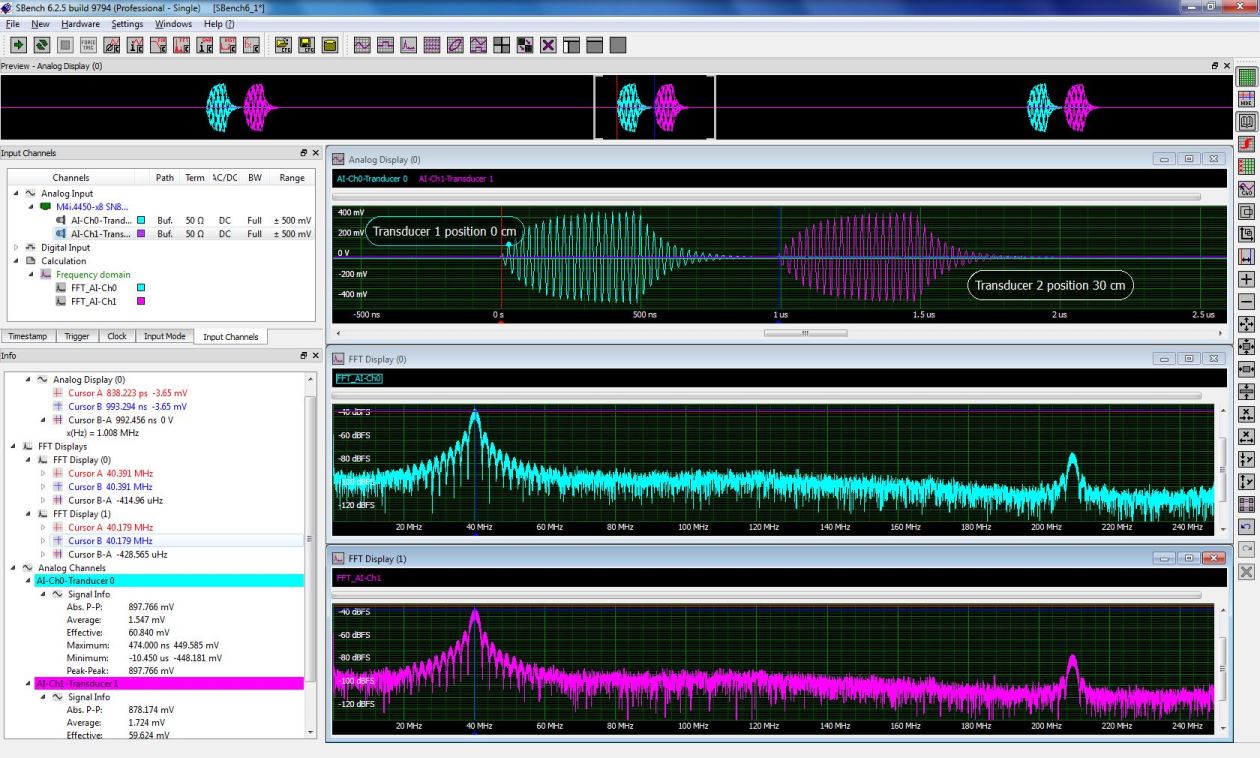This screenshot has width=1260, height=758.
Task: Close all displays with purple X icon
Action: click(548, 45)
